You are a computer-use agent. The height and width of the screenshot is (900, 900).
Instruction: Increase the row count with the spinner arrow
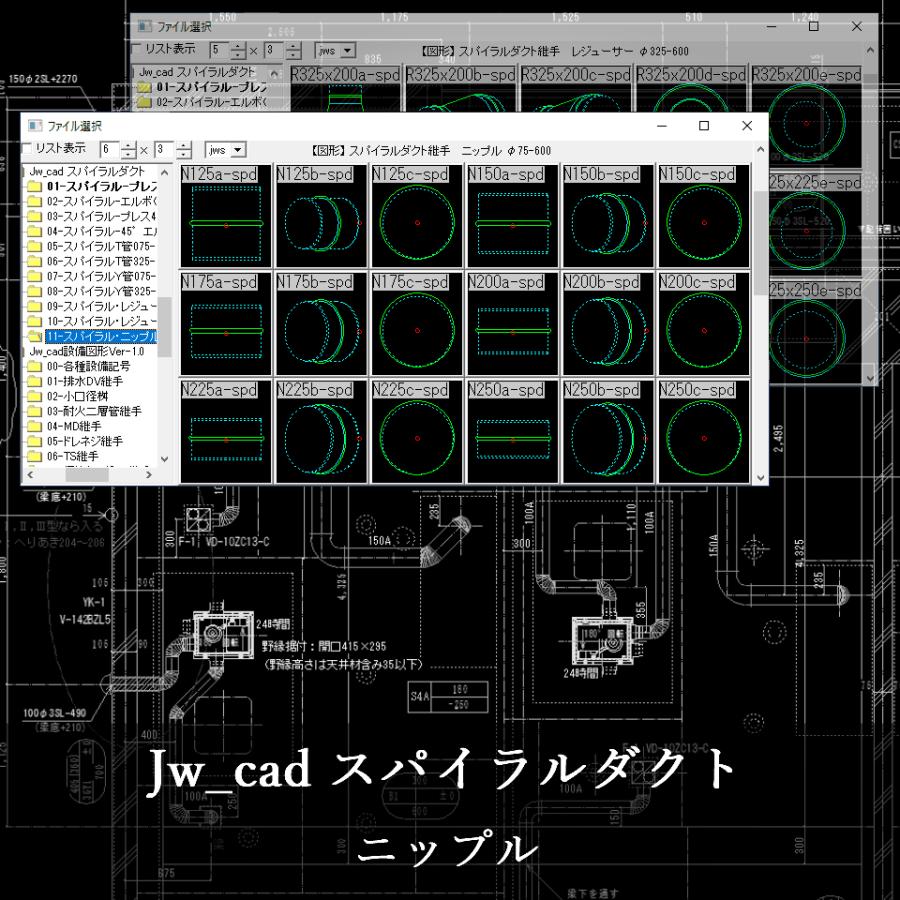(183, 145)
